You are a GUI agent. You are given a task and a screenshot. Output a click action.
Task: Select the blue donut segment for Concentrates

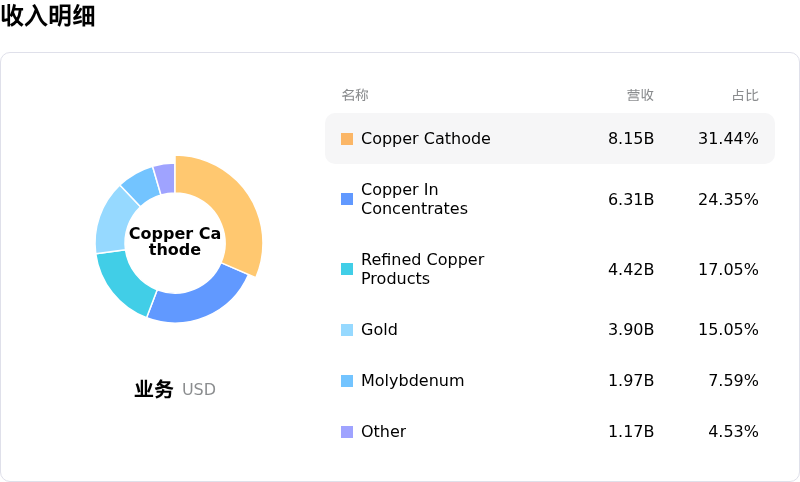click(x=200, y=297)
